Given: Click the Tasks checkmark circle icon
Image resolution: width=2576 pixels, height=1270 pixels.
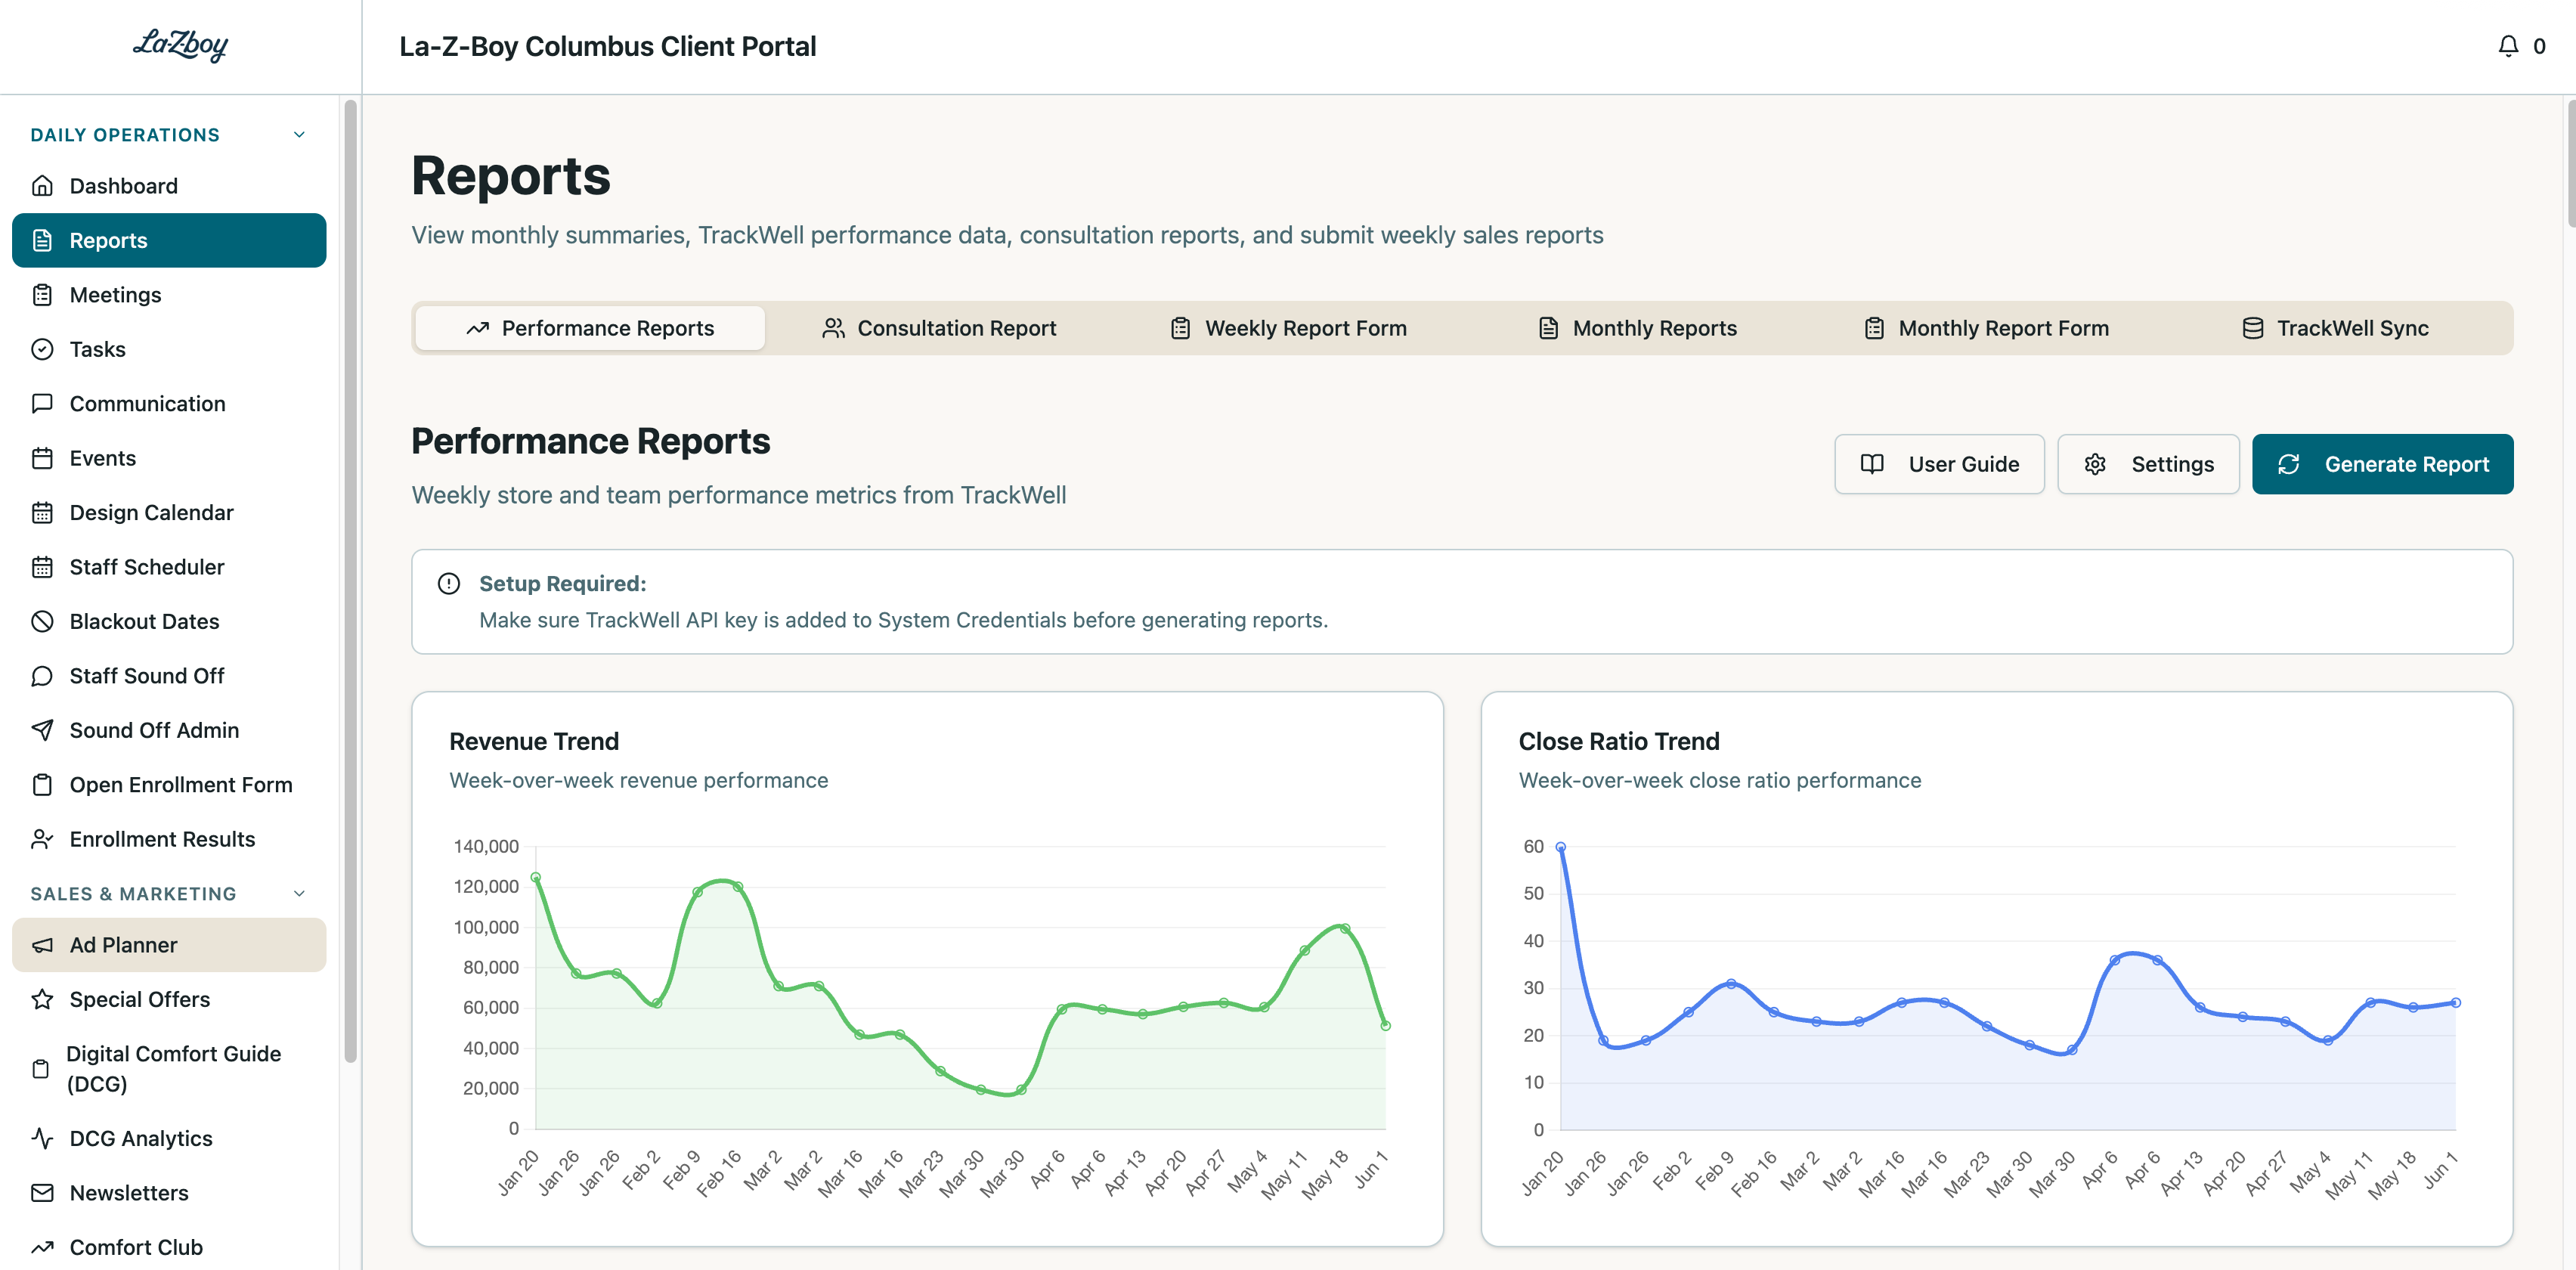Looking at the screenshot, I should pos(42,349).
